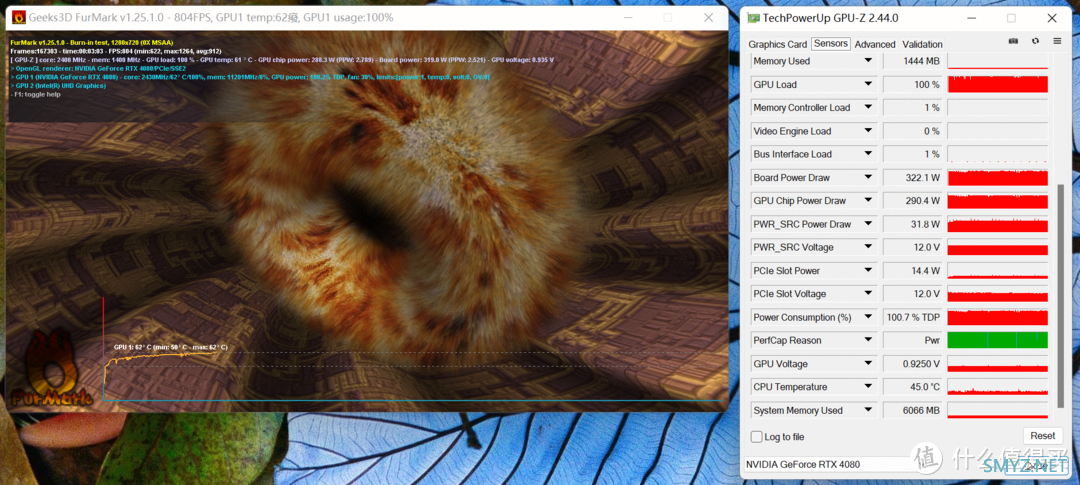Minimize the GPU-Z window
This screenshot has height=485, width=1080.
[972, 18]
